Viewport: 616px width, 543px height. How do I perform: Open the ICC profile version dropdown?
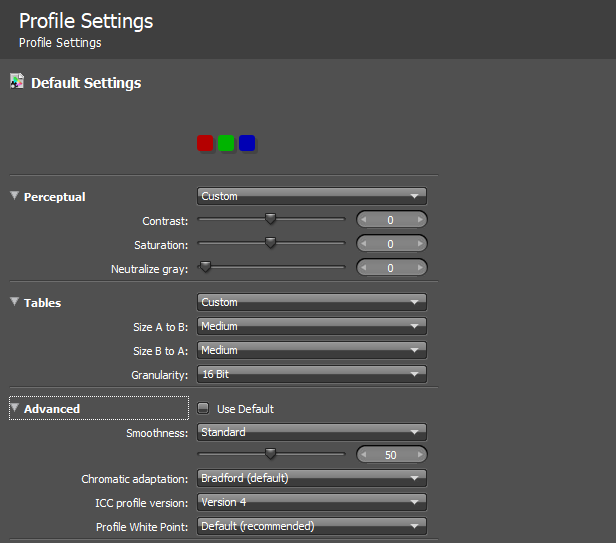click(312, 502)
